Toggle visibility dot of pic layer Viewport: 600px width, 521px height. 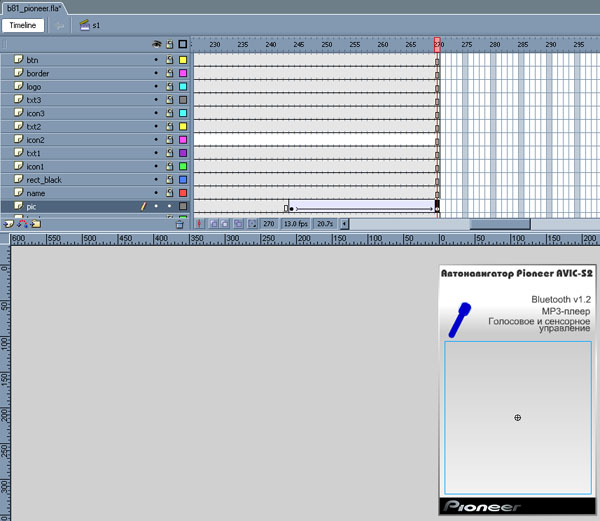pos(156,206)
